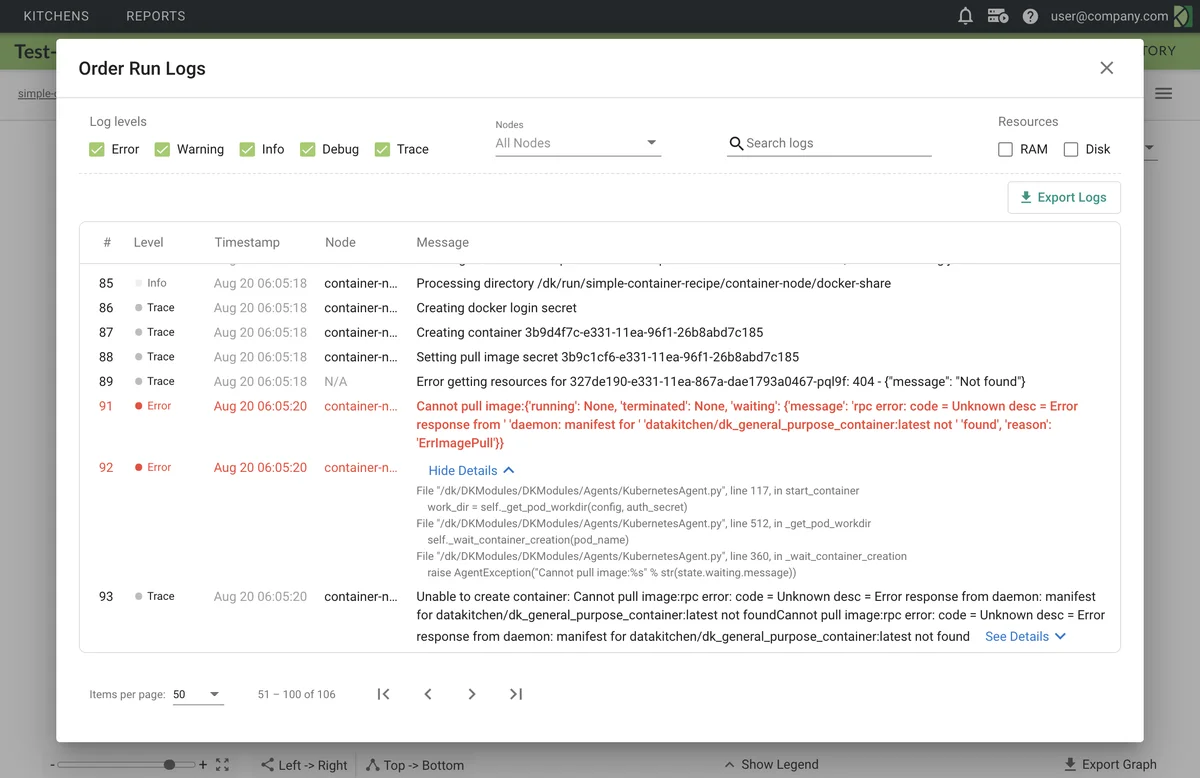The width and height of the screenshot is (1200, 778).
Task: Open the help icon in the top bar
Action: click(x=1030, y=16)
